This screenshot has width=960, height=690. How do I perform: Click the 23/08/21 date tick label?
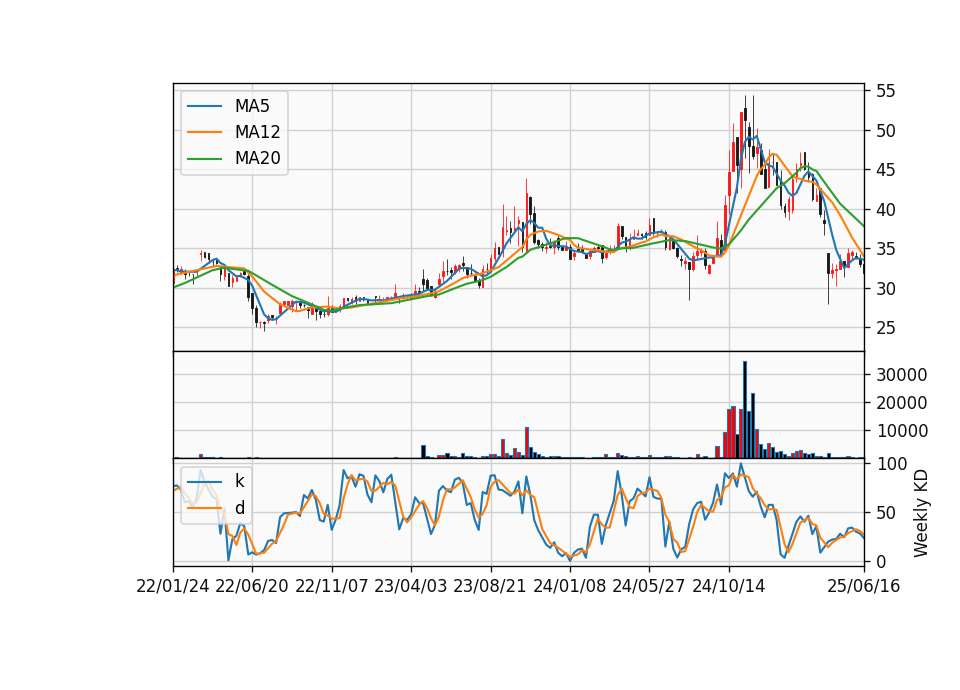pyautogui.click(x=490, y=586)
